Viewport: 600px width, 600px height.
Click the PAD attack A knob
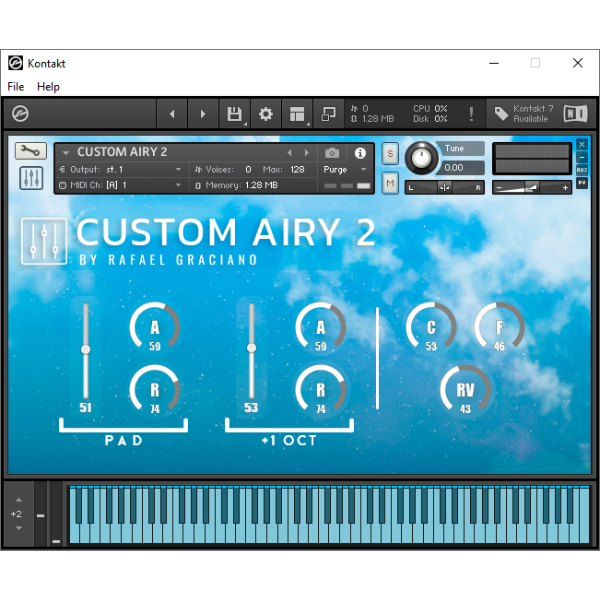(155, 327)
